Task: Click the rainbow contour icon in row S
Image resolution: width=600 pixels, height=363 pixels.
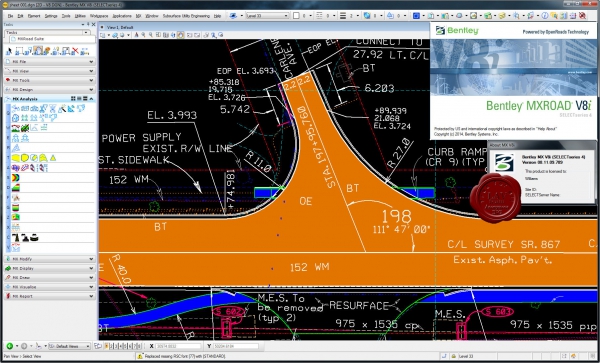Action: coord(16,177)
